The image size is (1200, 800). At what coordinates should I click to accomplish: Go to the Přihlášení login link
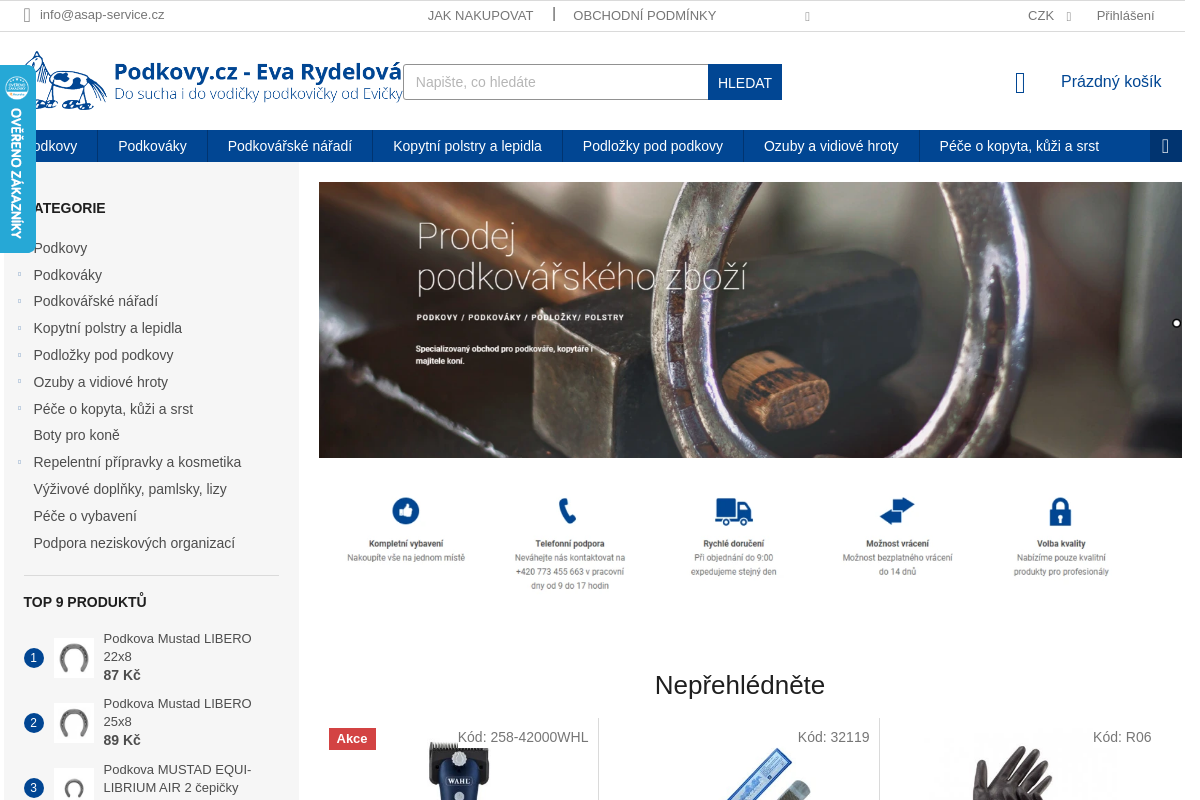point(1125,16)
